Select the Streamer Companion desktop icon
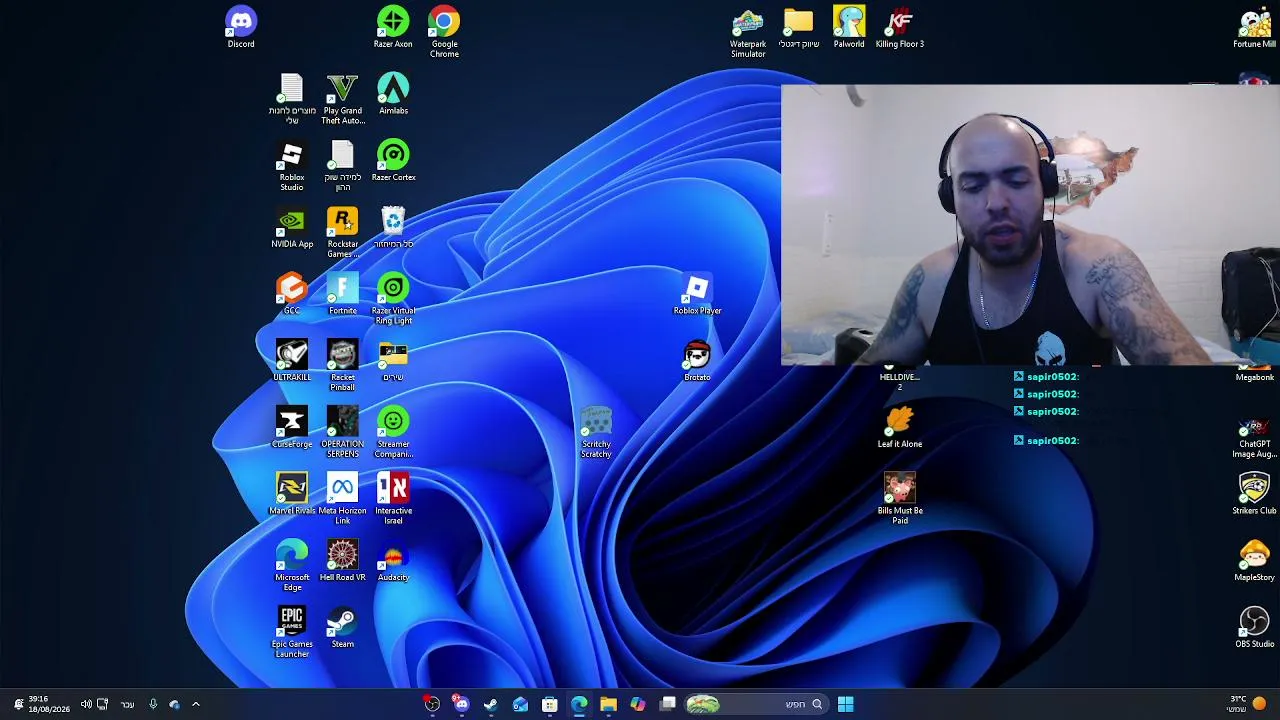The image size is (1280, 720). pyautogui.click(x=393, y=433)
